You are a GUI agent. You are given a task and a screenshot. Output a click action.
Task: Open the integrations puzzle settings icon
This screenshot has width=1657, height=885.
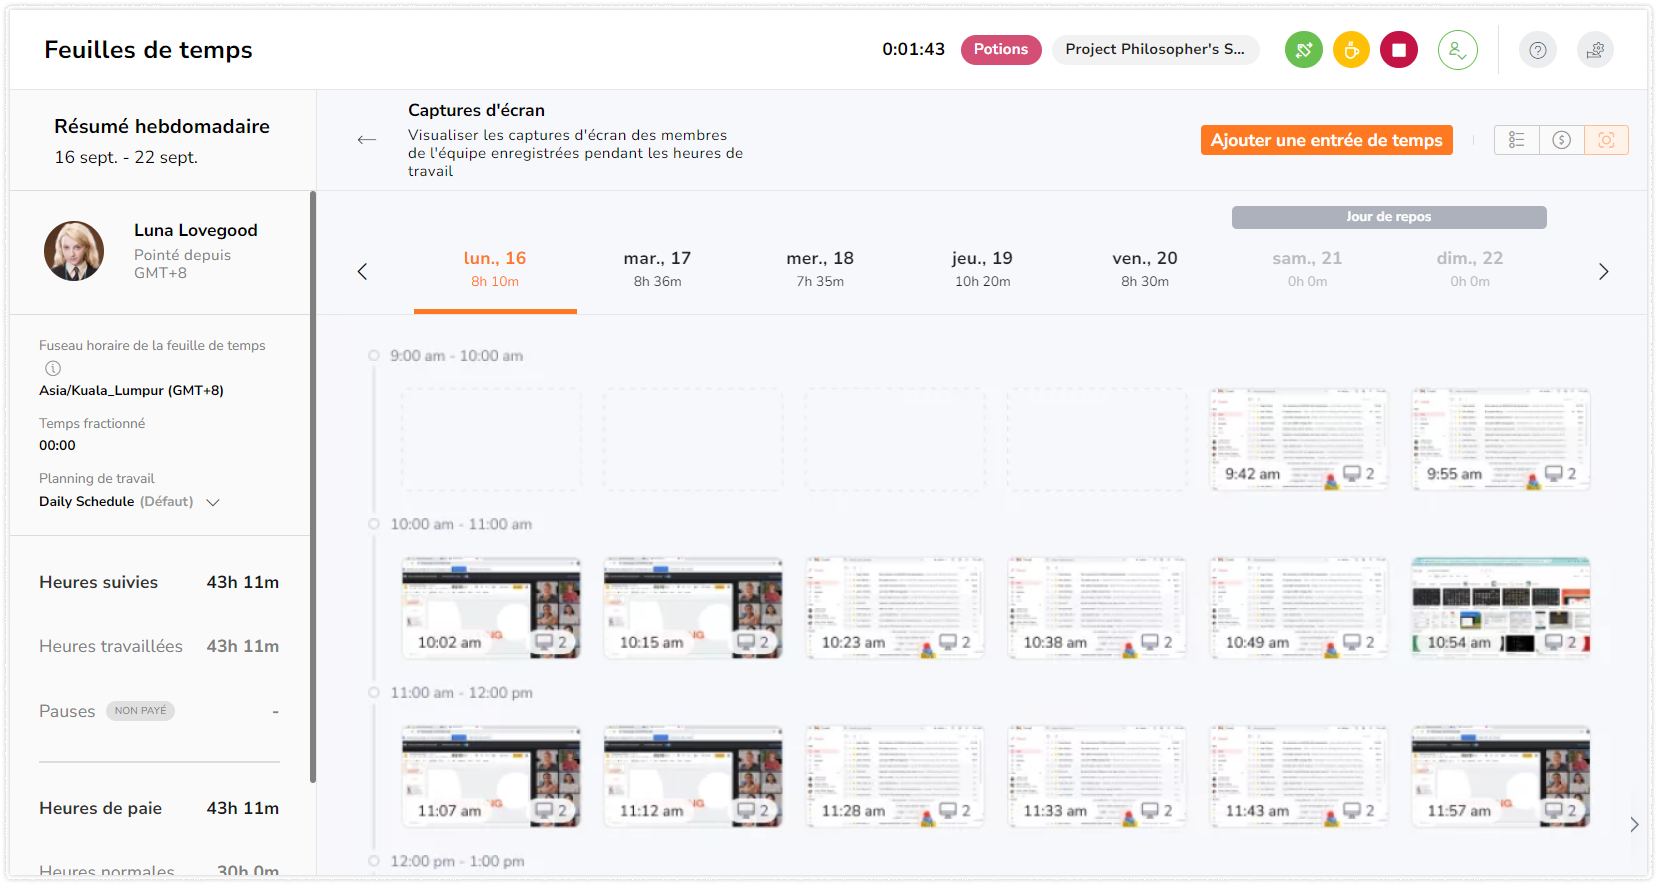click(x=1596, y=50)
